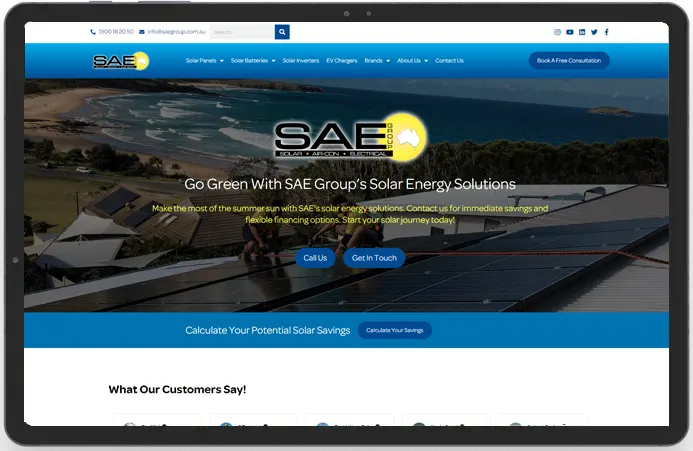
Task: Click the Get In Touch button
Action: 374,258
